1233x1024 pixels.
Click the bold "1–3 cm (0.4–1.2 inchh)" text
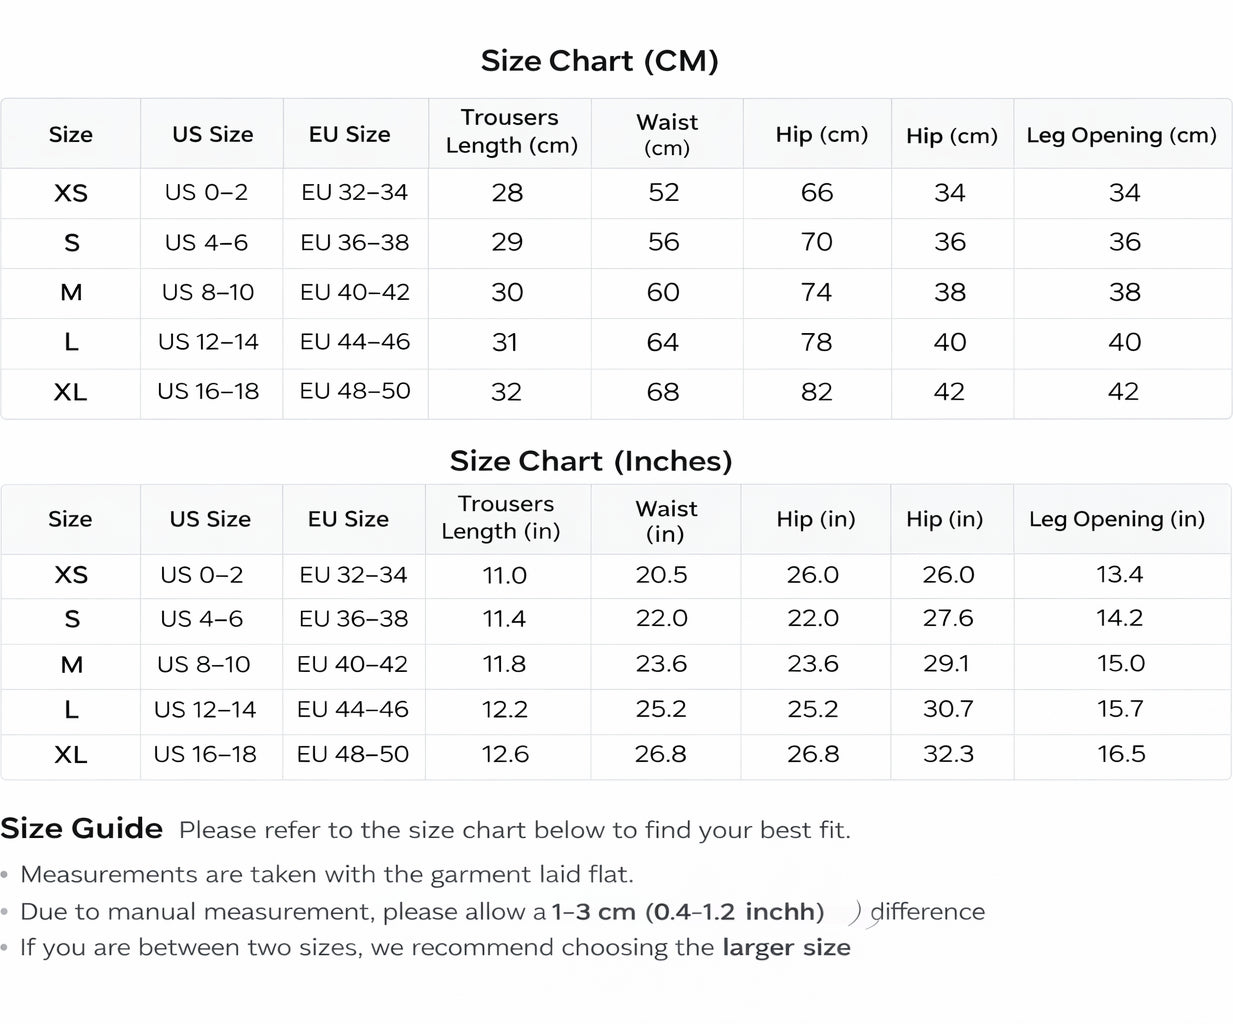tap(688, 912)
